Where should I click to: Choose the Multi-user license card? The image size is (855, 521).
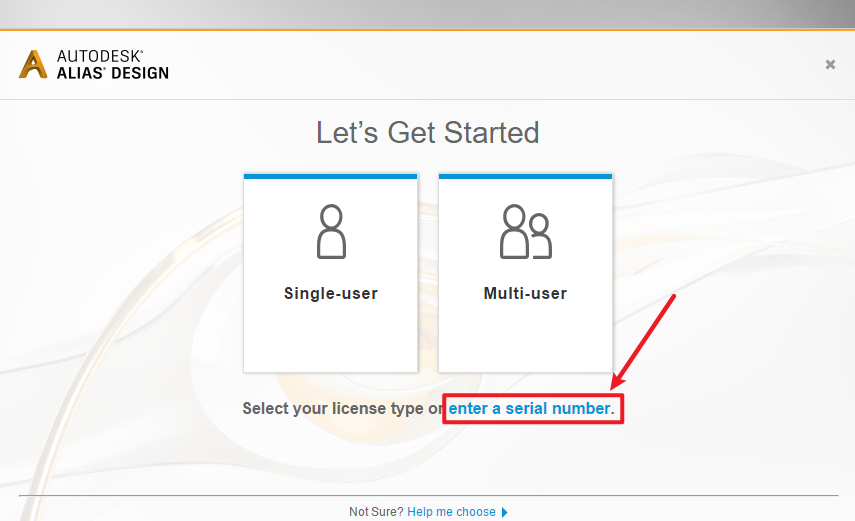526,273
